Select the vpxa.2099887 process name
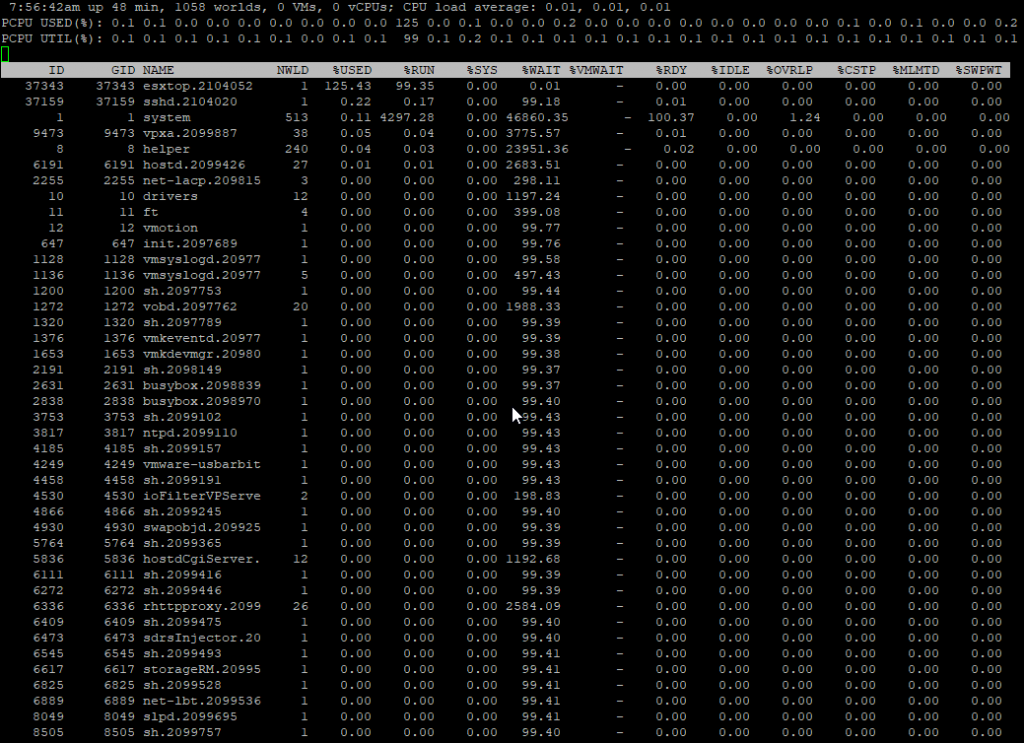 click(x=190, y=133)
